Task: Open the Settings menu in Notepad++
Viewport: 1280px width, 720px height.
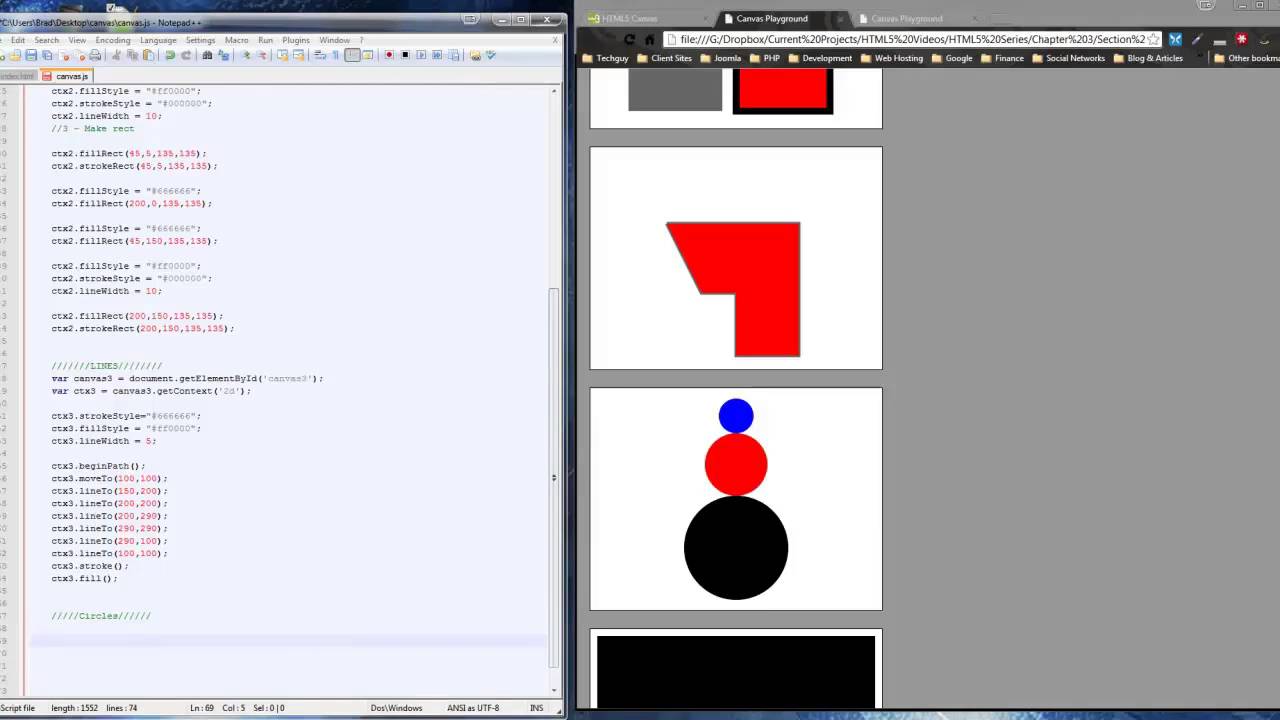Action: 200,40
